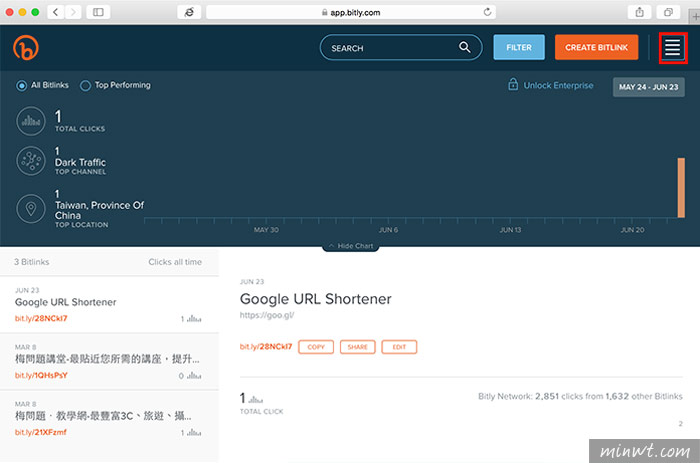Open the hamburger menu icon
The height and width of the screenshot is (463, 700).
pos(673,47)
